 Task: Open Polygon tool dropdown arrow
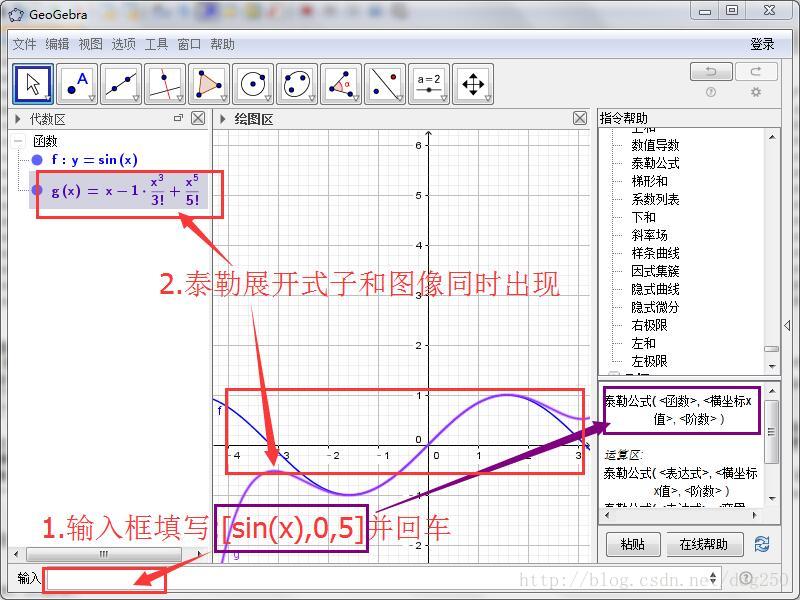(x=223, y=98)
